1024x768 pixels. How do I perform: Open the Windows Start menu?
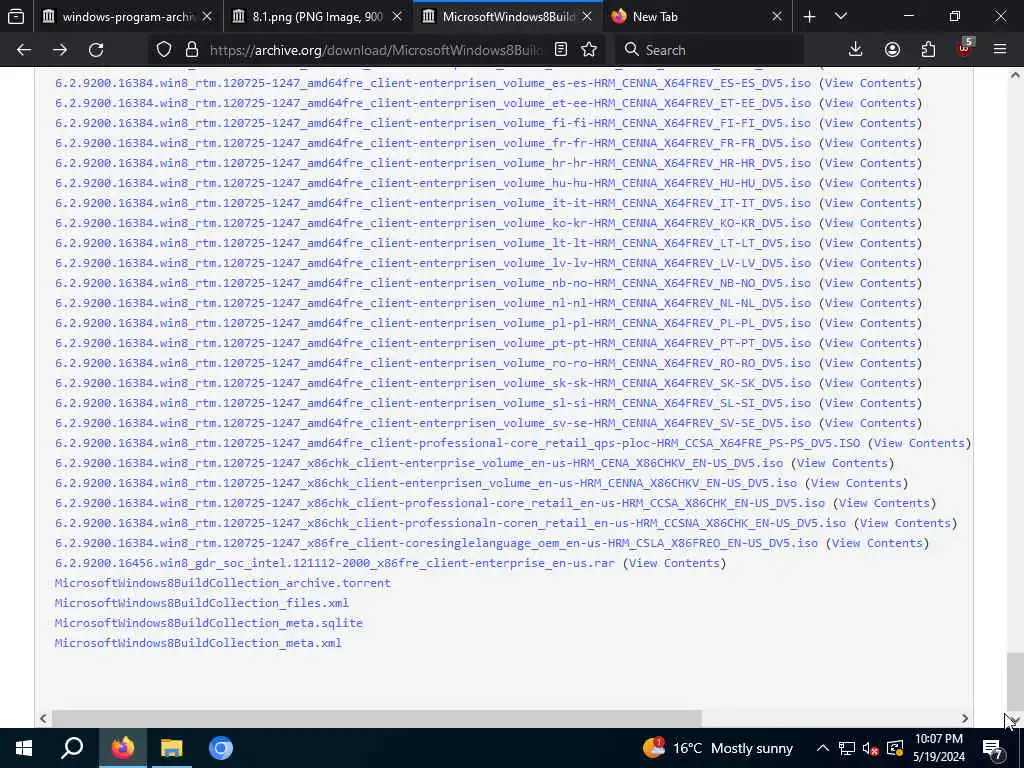click(24, 748)
